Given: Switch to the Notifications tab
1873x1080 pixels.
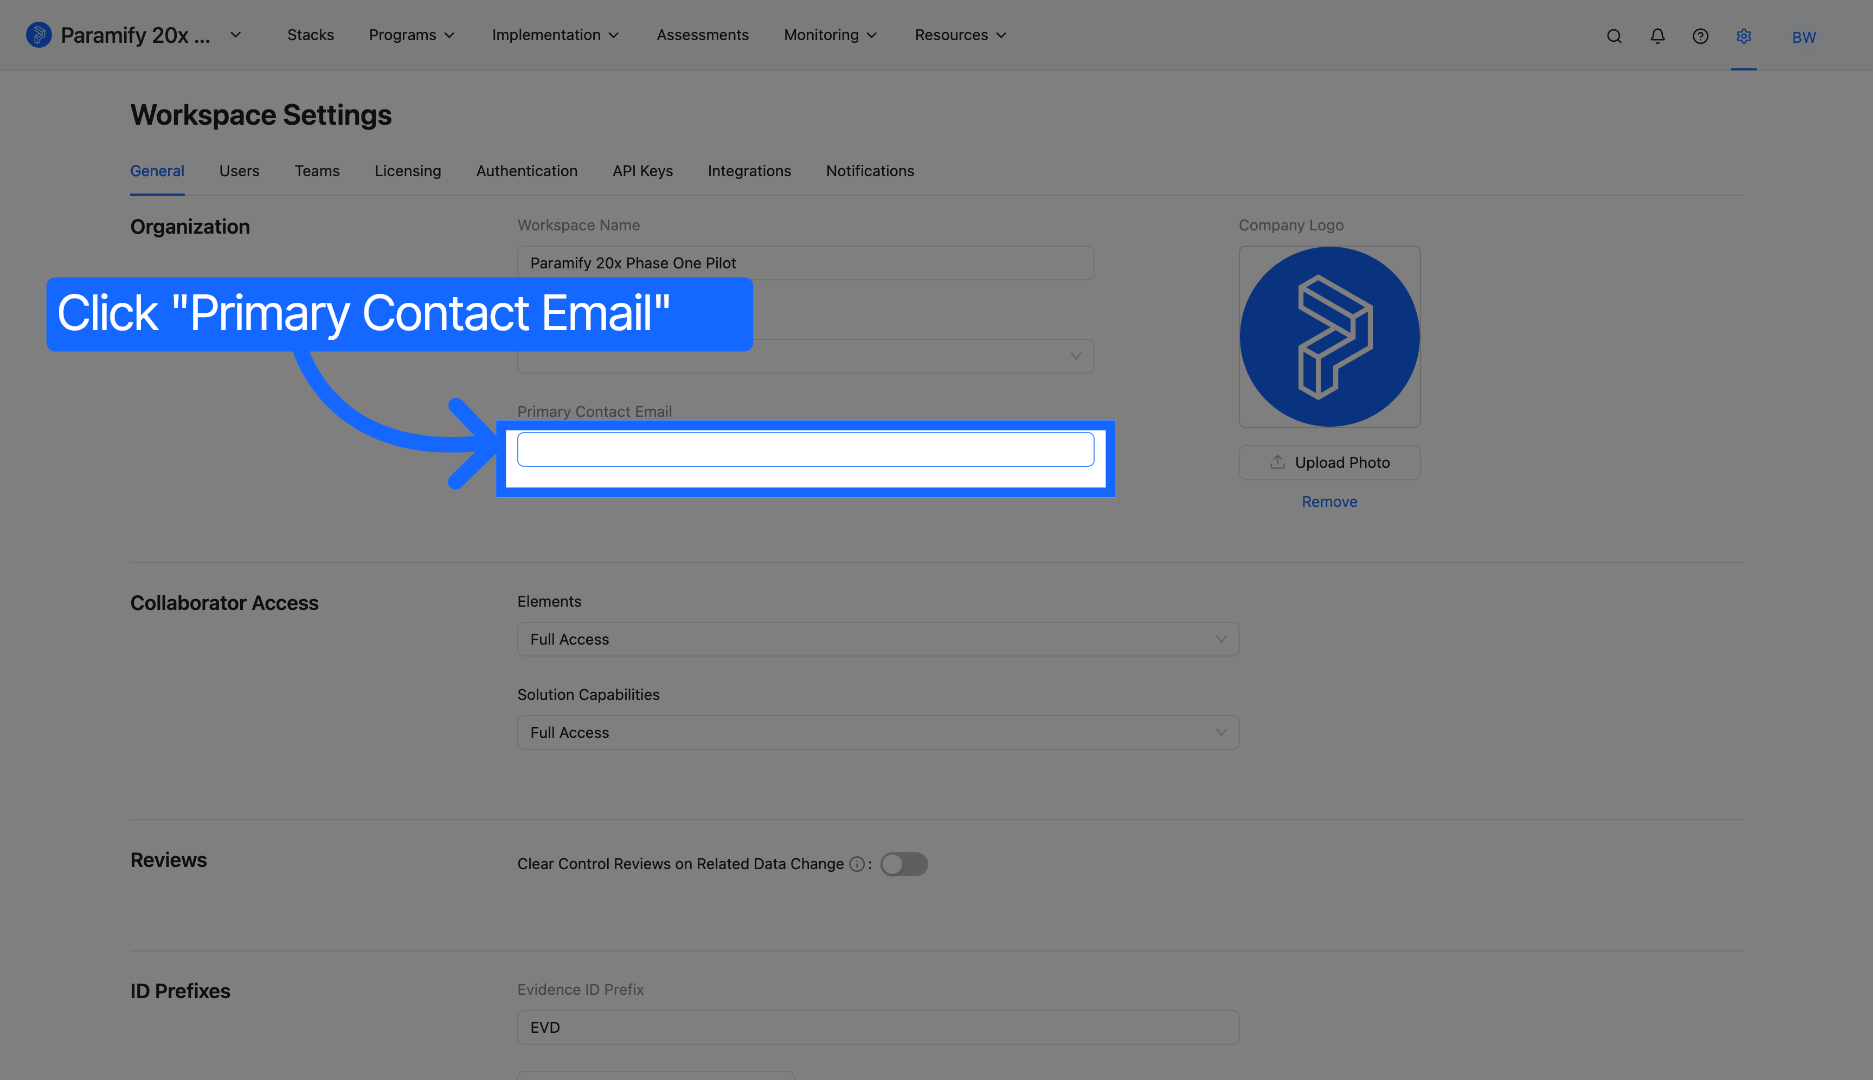Looking at the screenshot, I should click(x=870, y=171).
